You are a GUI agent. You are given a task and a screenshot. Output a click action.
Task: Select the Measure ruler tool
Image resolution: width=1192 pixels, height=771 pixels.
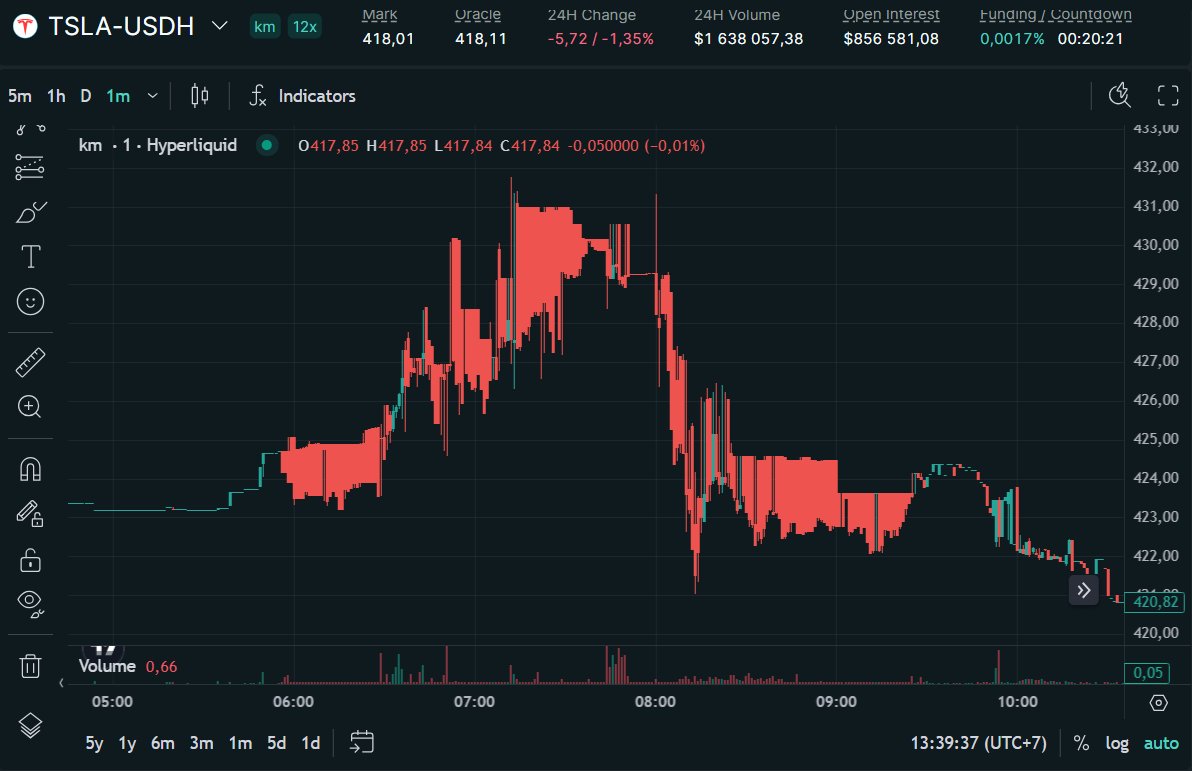[30, 362]
